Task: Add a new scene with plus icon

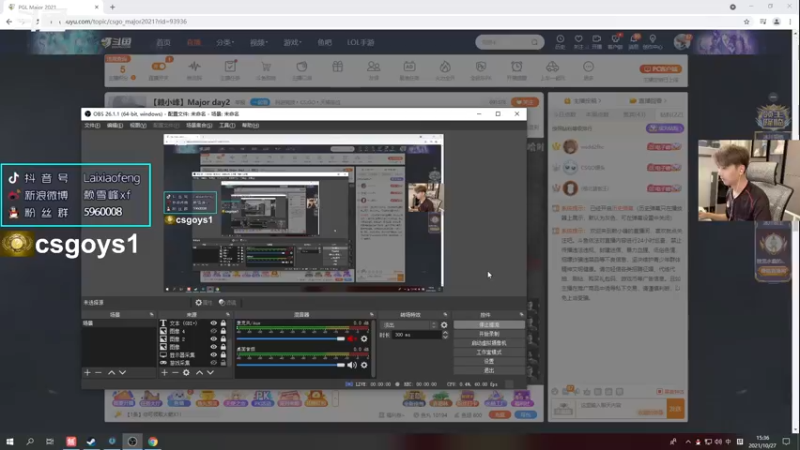Action: [x=87, y=372]
